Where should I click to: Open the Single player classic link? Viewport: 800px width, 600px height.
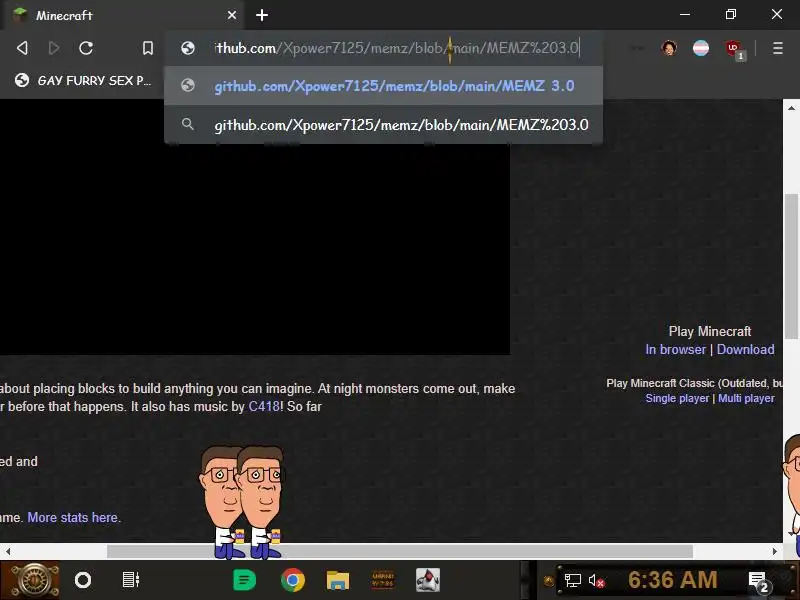pos(677,398)
